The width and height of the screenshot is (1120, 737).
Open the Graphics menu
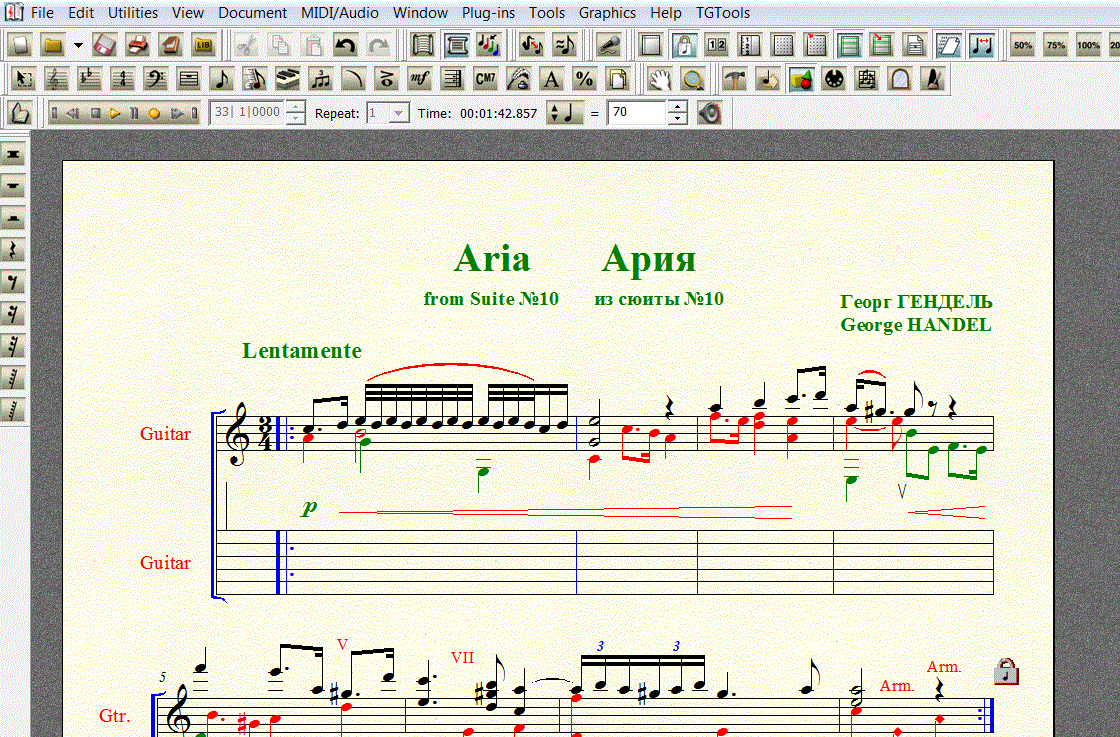coord(607,13)
